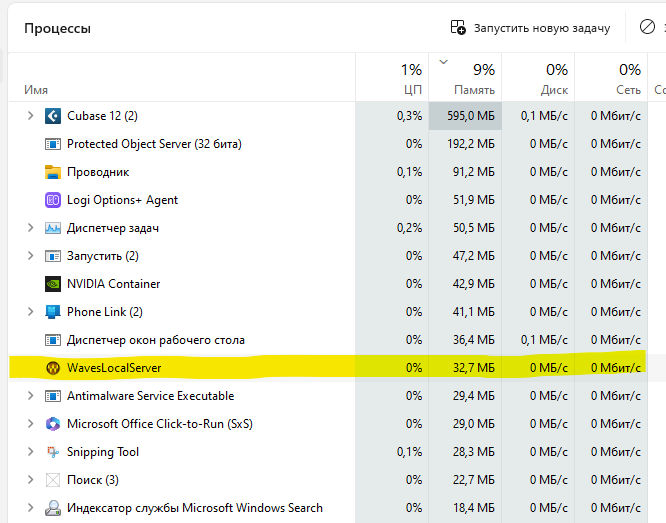This screenshot has width=666, height=523.
Task: Expand the Запустить (2) process group
Action: tap(30, 256)
